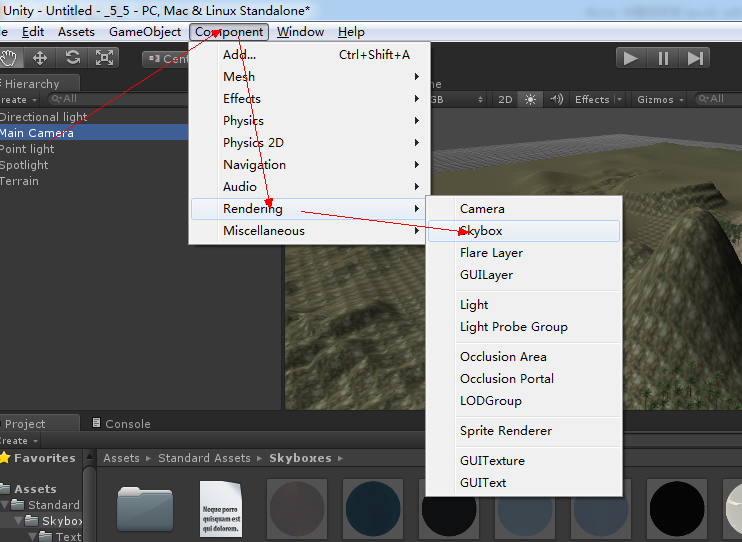Screen dimensions: 742x542
Task: Expand the Audio submenu
Action: coord(309,187)
